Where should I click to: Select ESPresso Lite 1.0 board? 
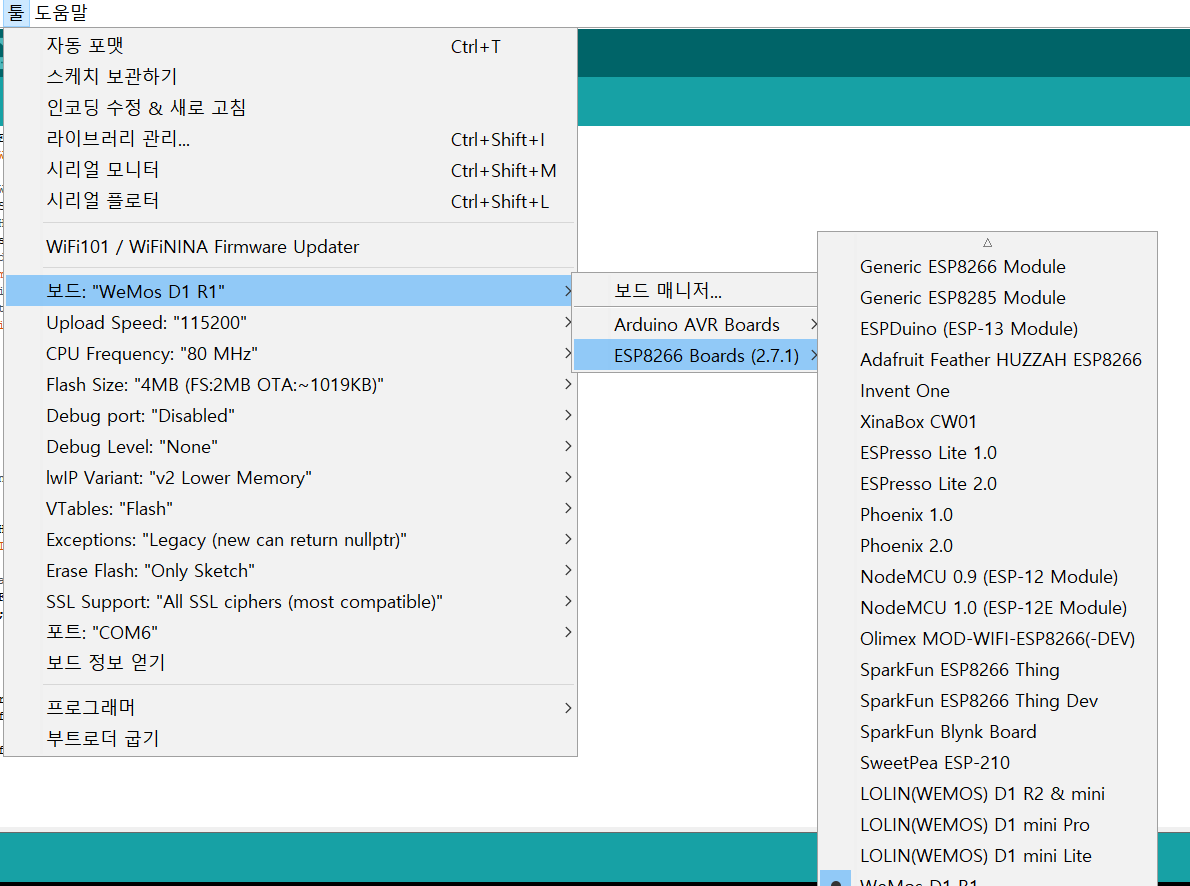click(987, 453)
